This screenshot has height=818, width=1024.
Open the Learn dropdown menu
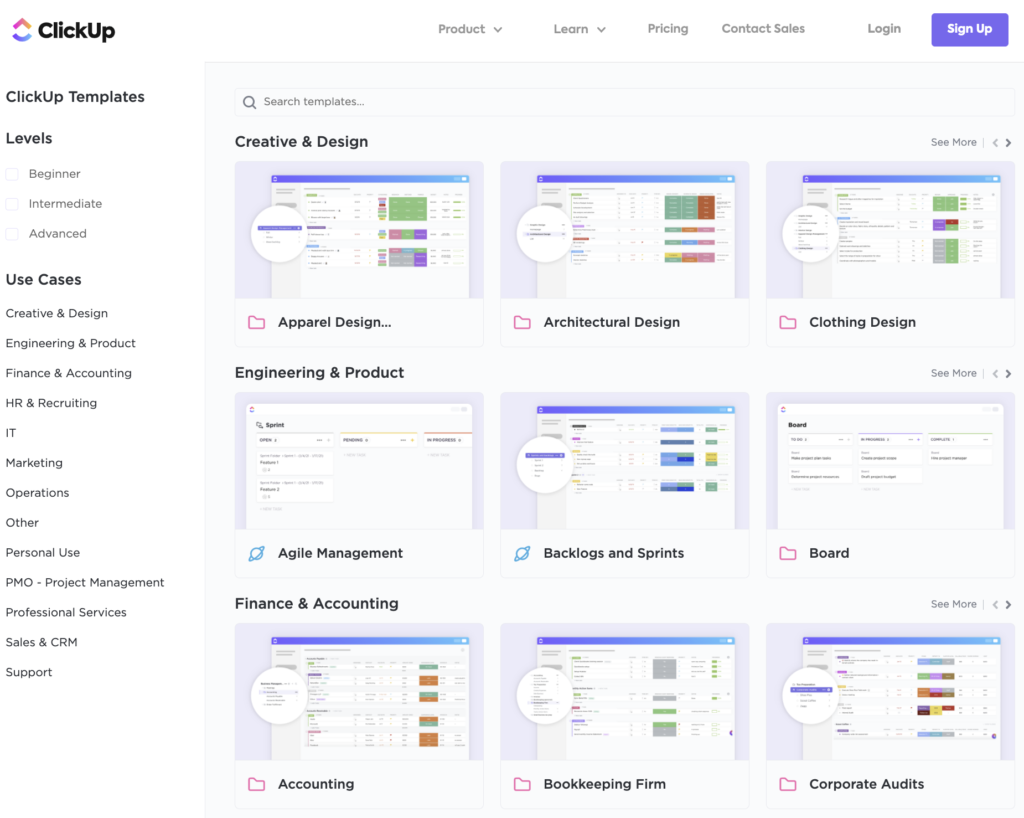pos(579,29)
